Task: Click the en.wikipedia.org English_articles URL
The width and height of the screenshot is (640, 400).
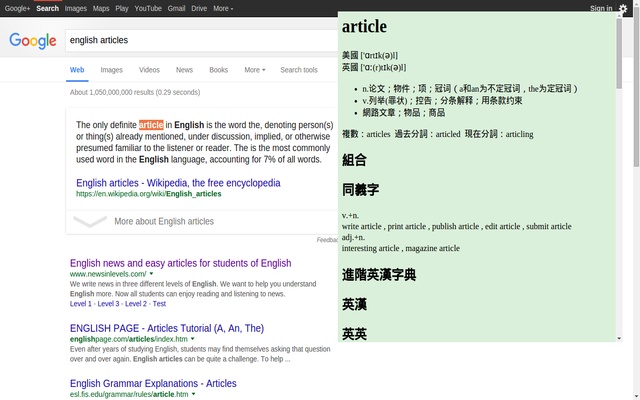Action: (149, 194)
